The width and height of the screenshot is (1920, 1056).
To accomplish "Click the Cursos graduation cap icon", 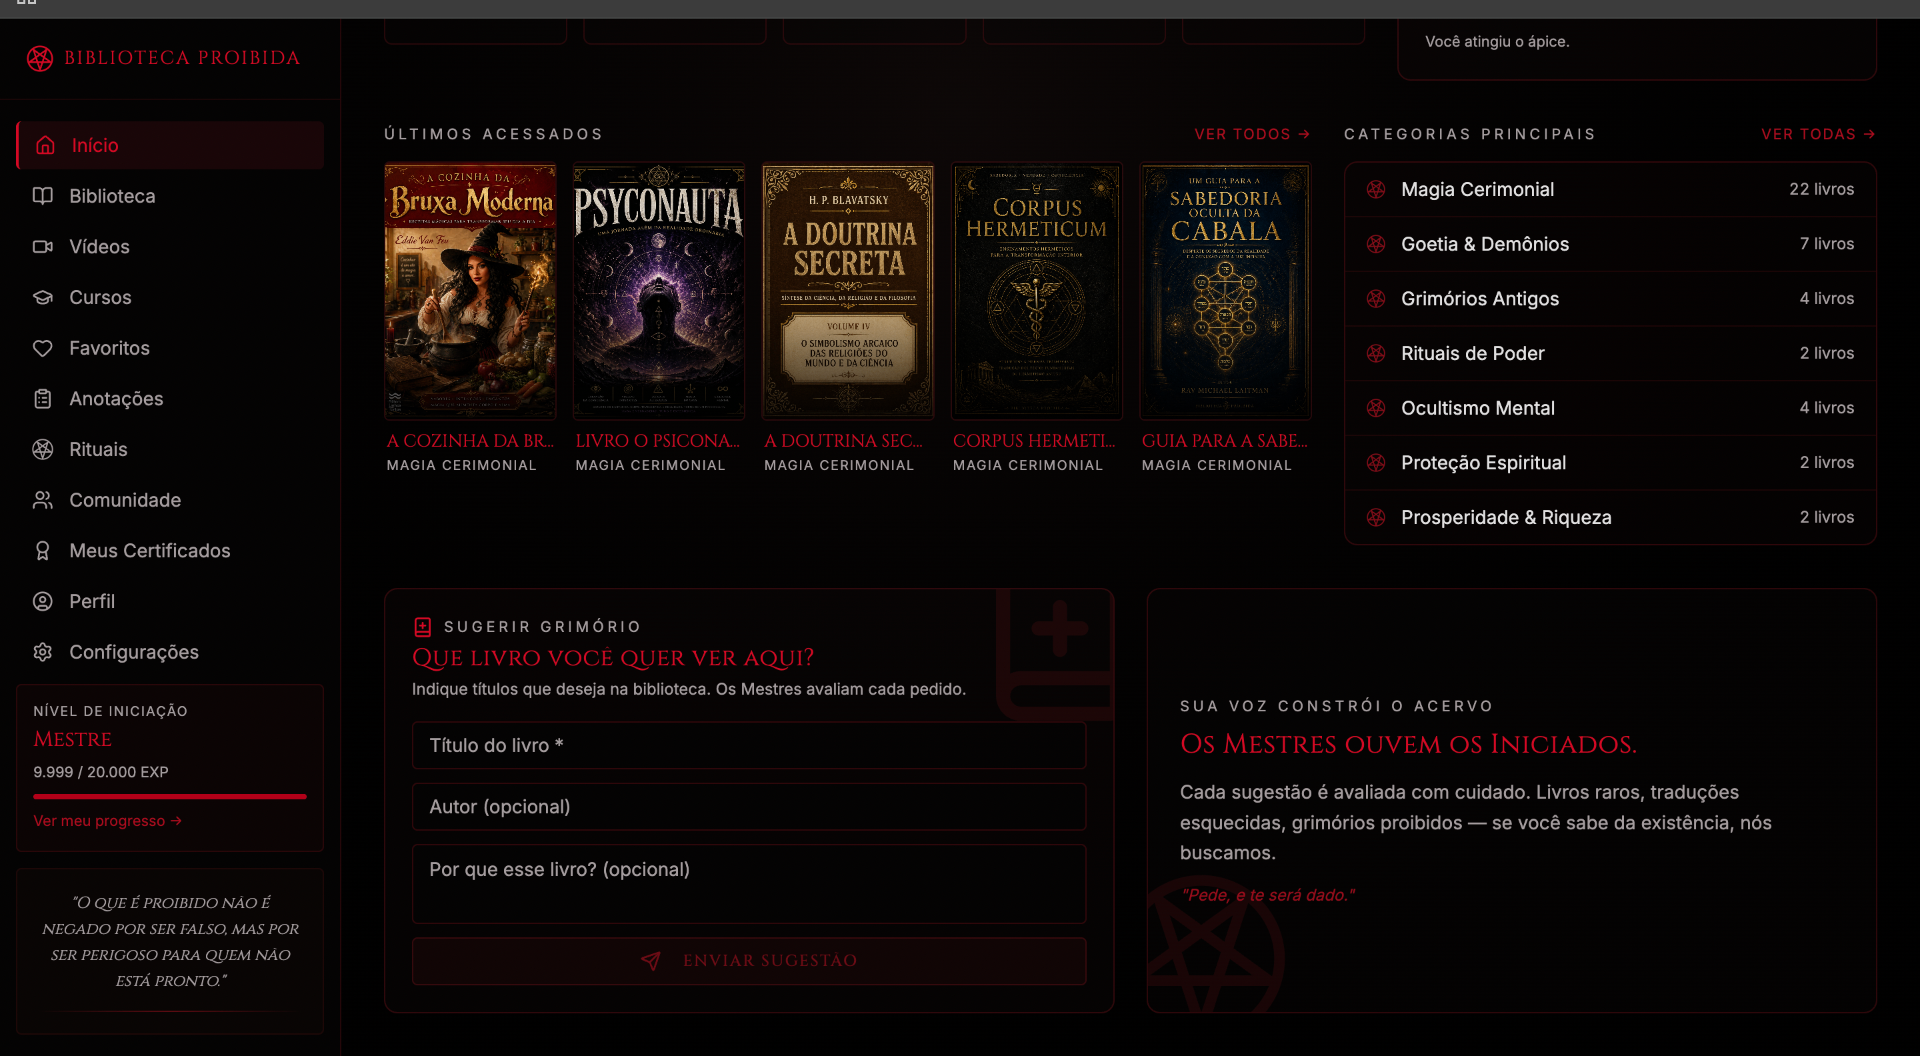I will point(43,297).
